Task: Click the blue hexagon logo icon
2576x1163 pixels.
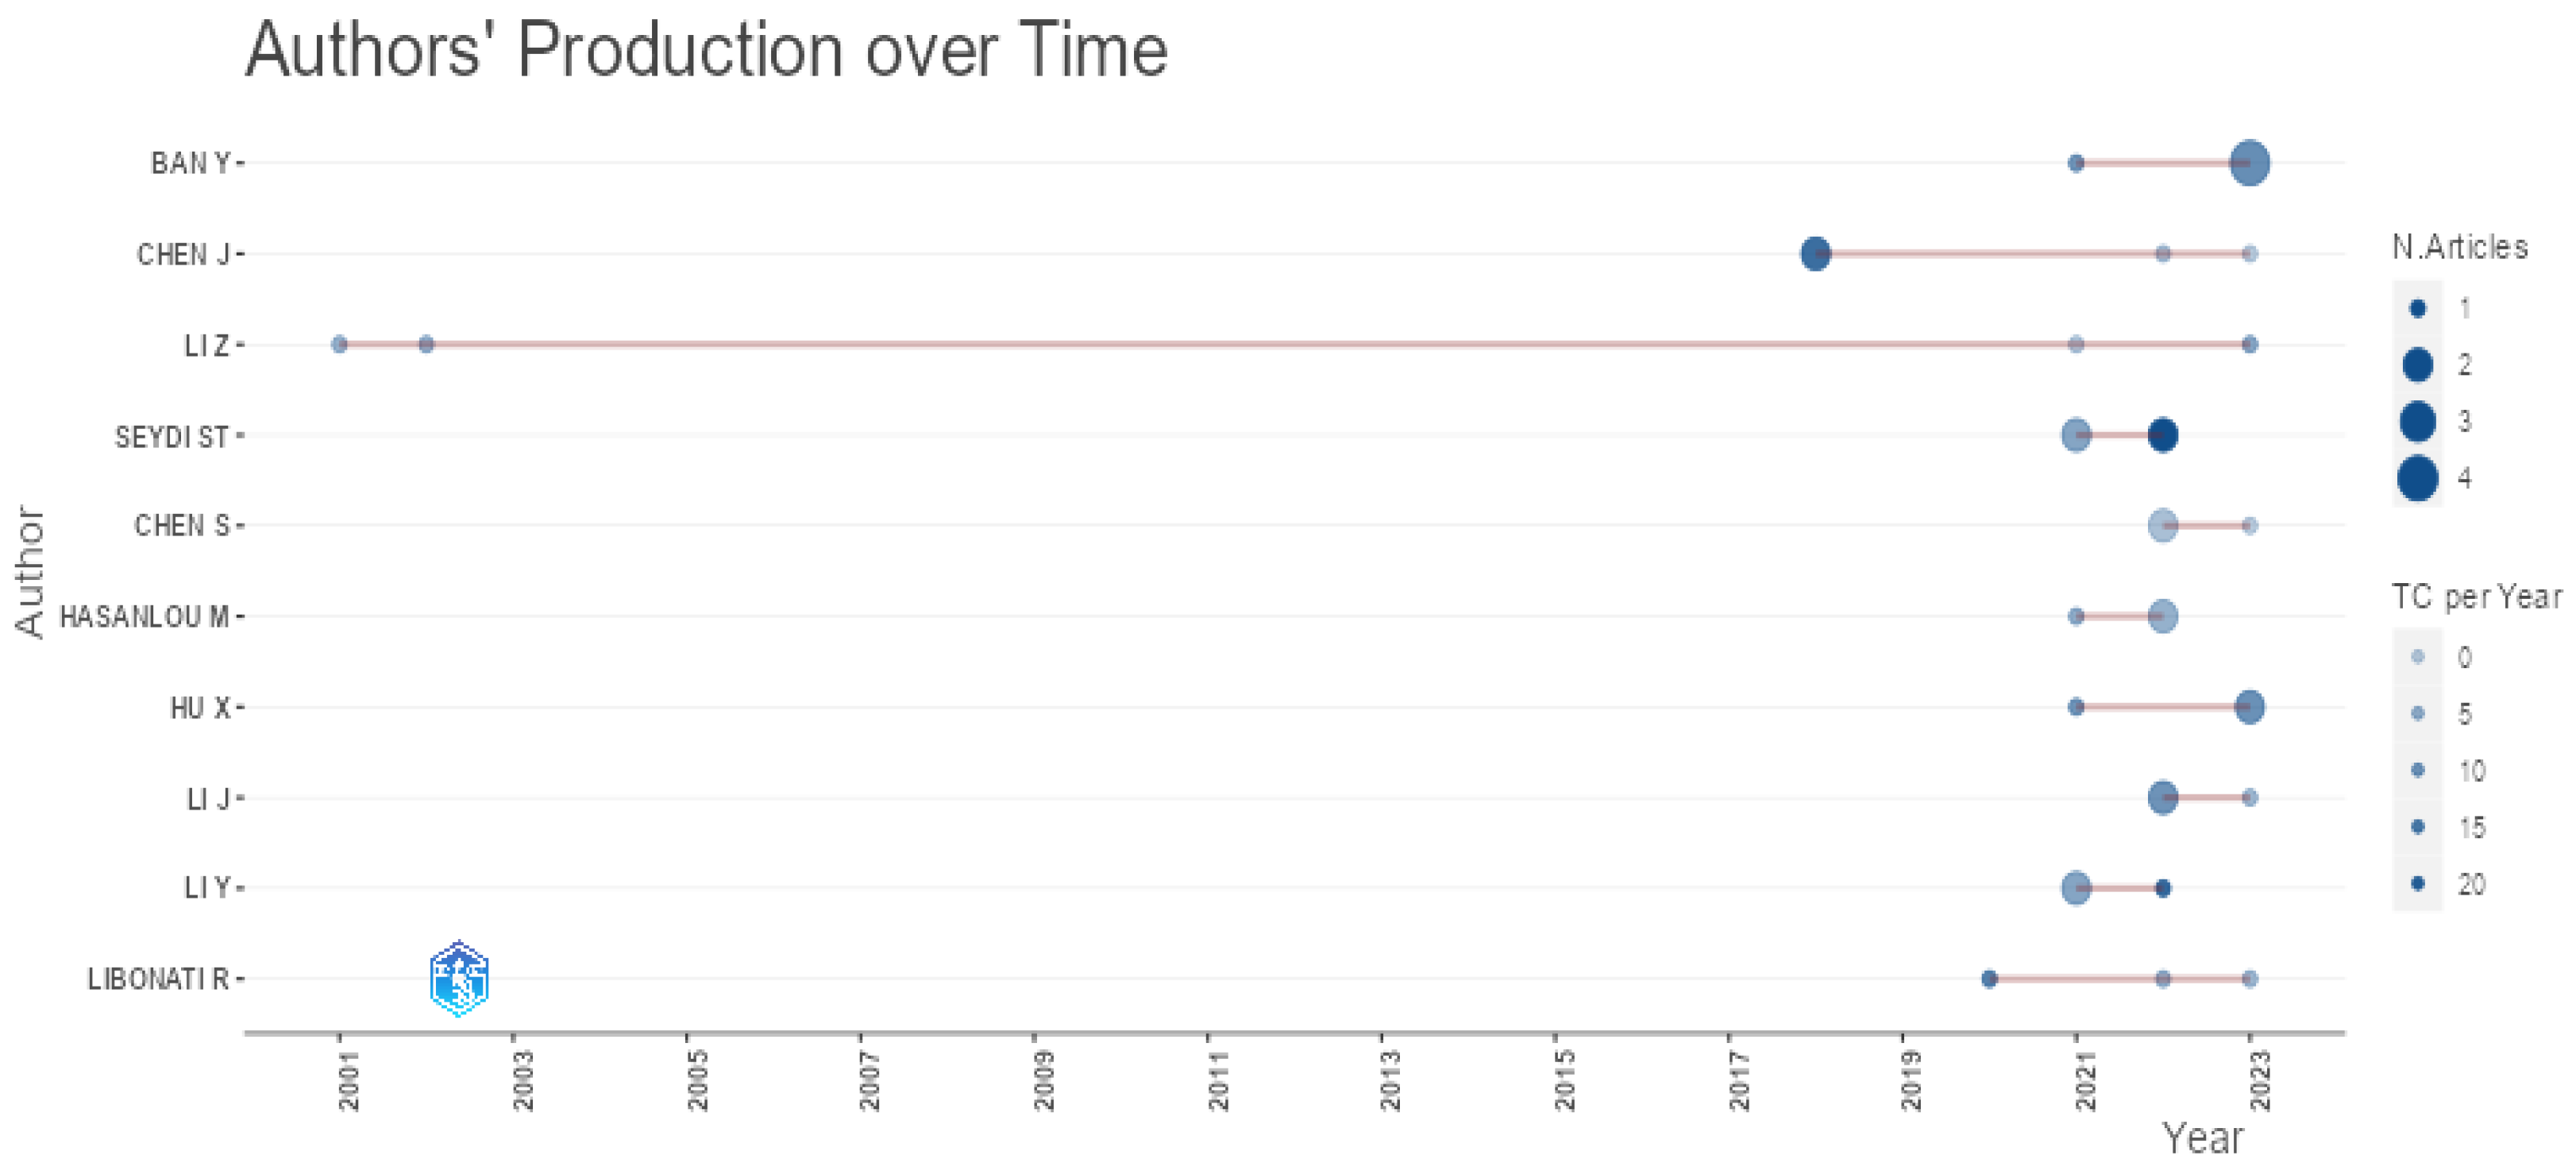Action: tap(459, 978)
